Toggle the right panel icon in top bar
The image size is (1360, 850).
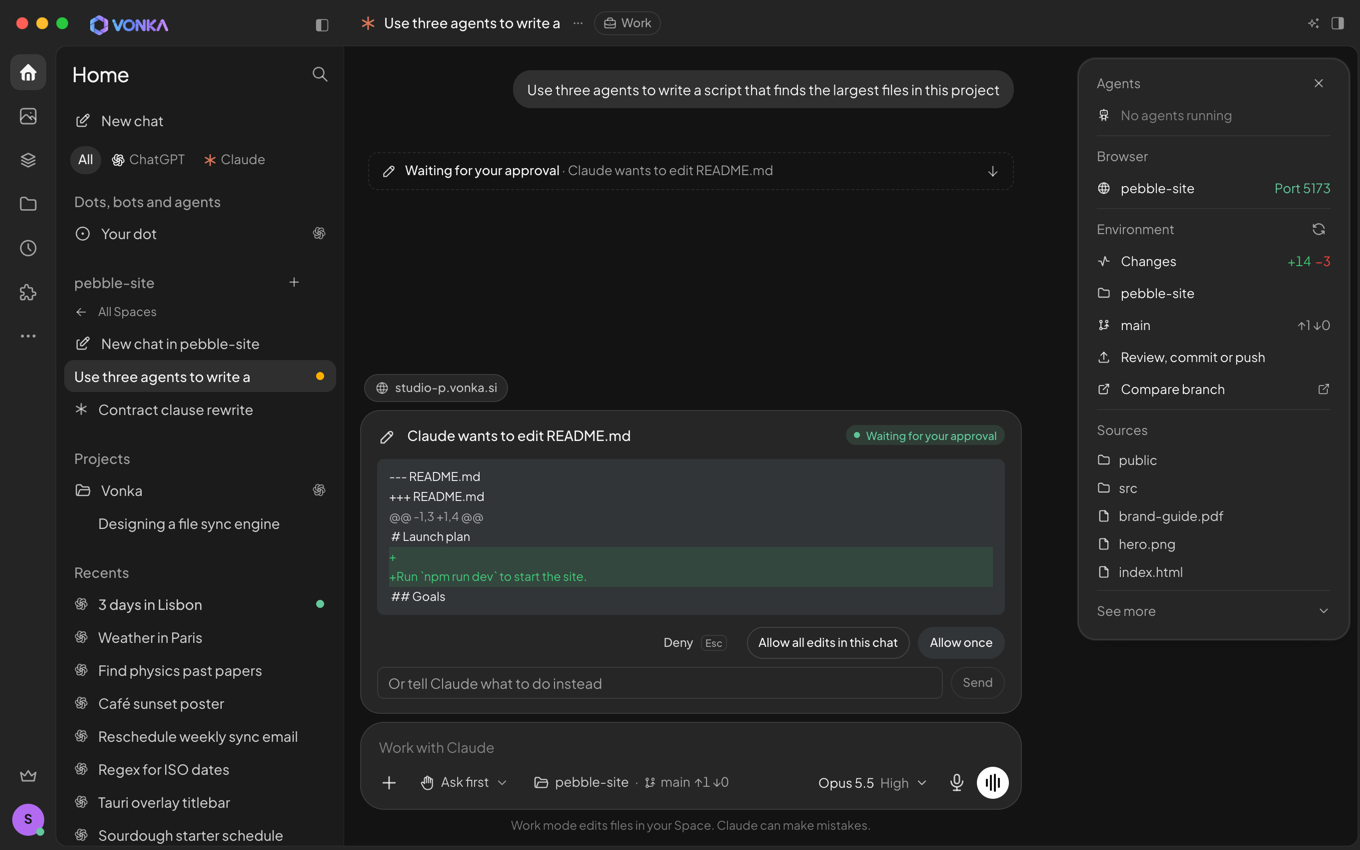click(x=1338, y=23)
